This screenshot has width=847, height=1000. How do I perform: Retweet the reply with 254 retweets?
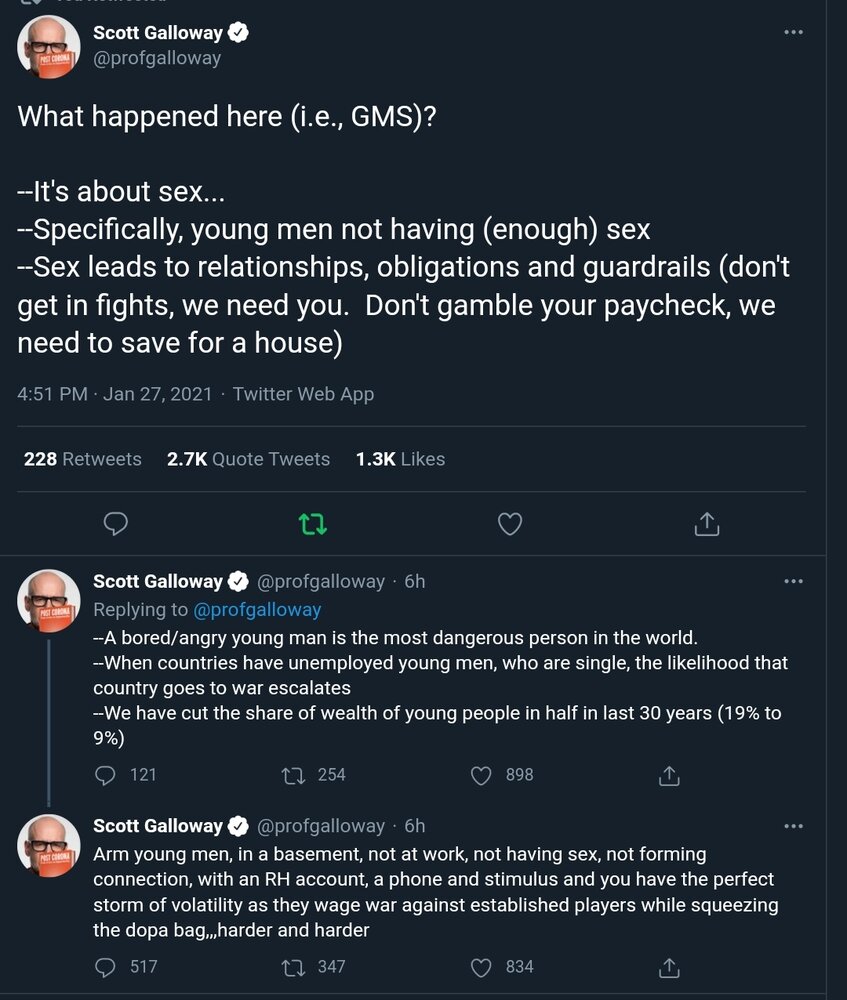[293, 776]
